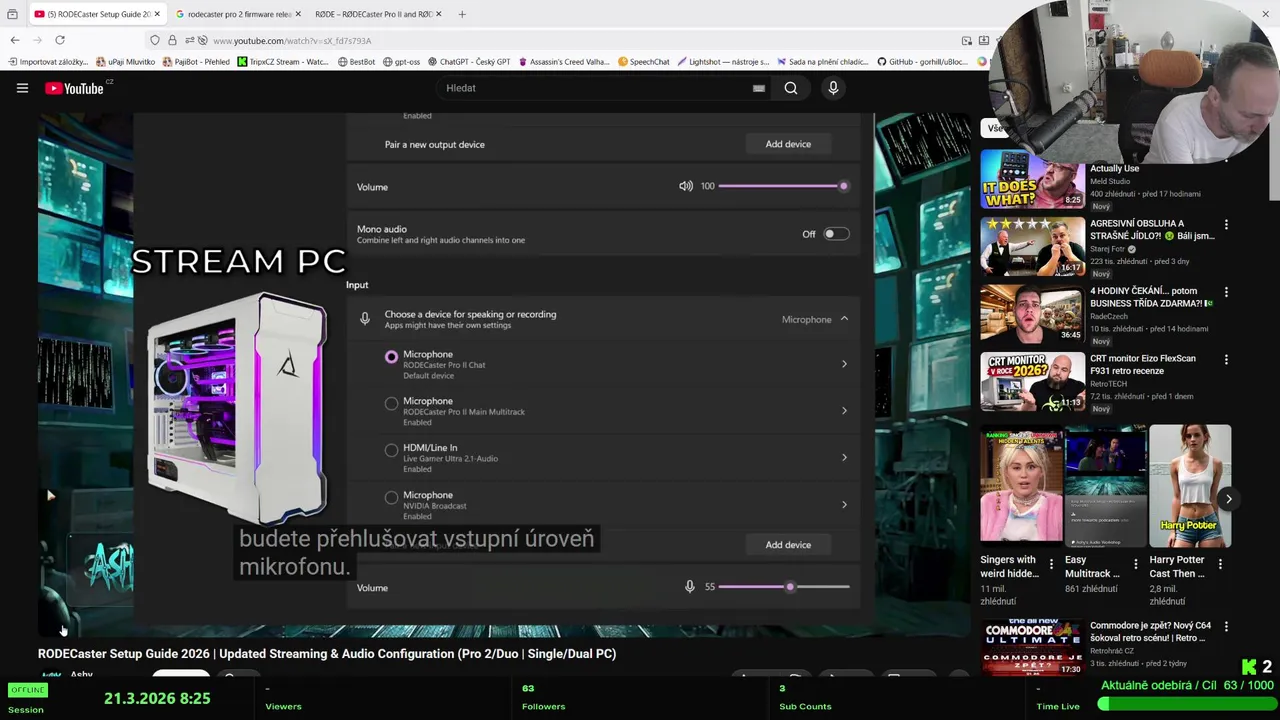Select HDMI/Line In Live Gamer Ultra radio

click(x=391, y=451)
